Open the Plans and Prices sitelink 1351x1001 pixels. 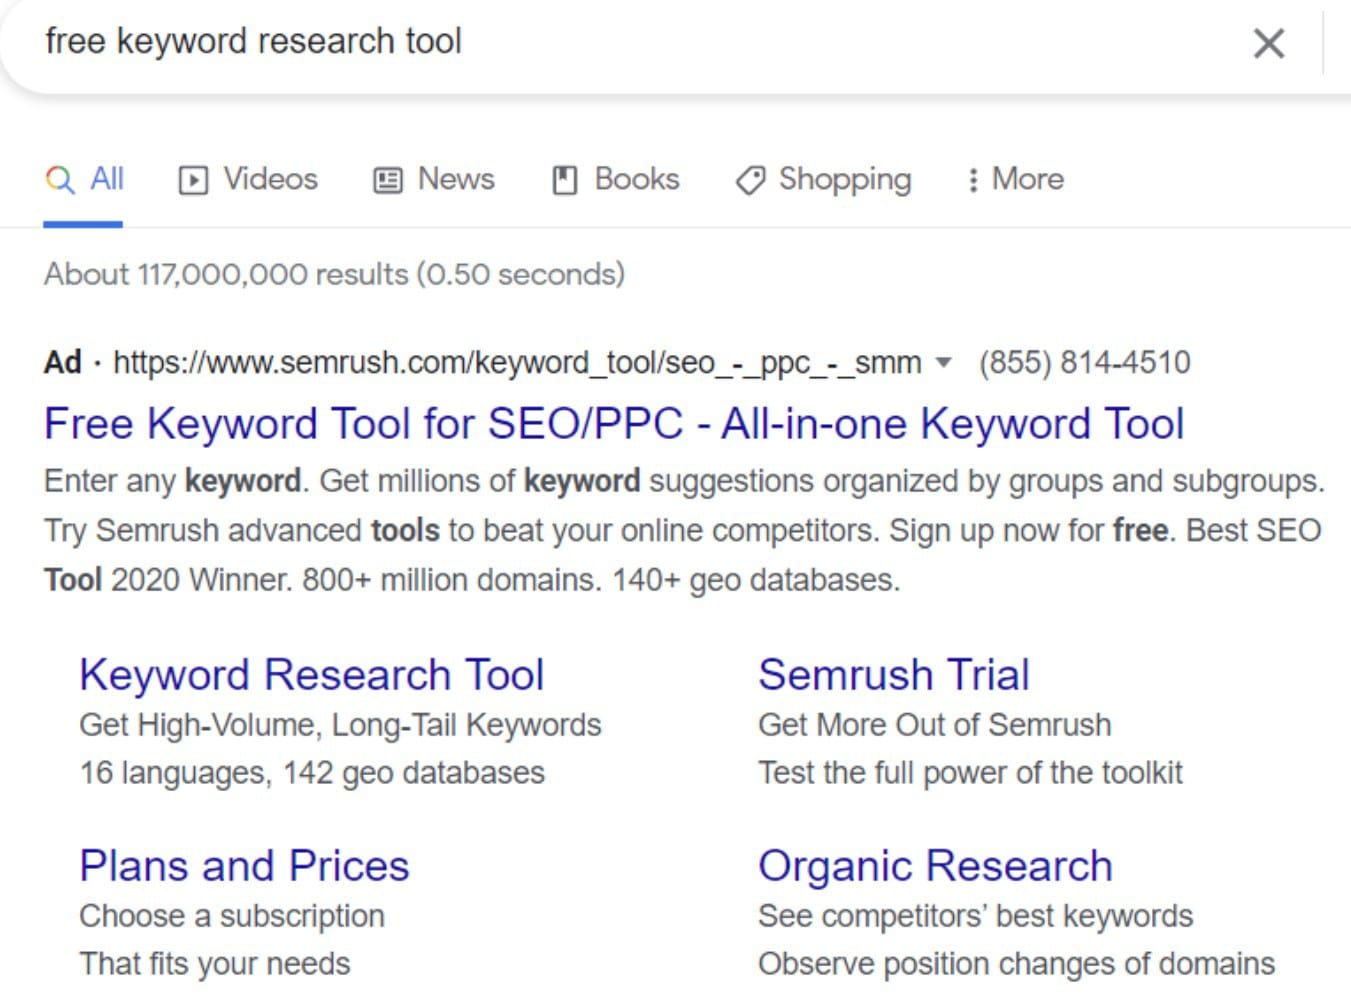pyautogui.click(x=244, y=866)
